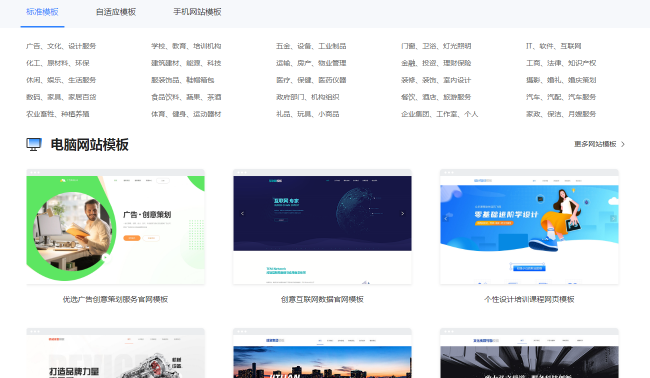Choose the 建筑建材、能源、科技 category
The width and height of the screenshot is (650, 378).
[x=186, y=63]
